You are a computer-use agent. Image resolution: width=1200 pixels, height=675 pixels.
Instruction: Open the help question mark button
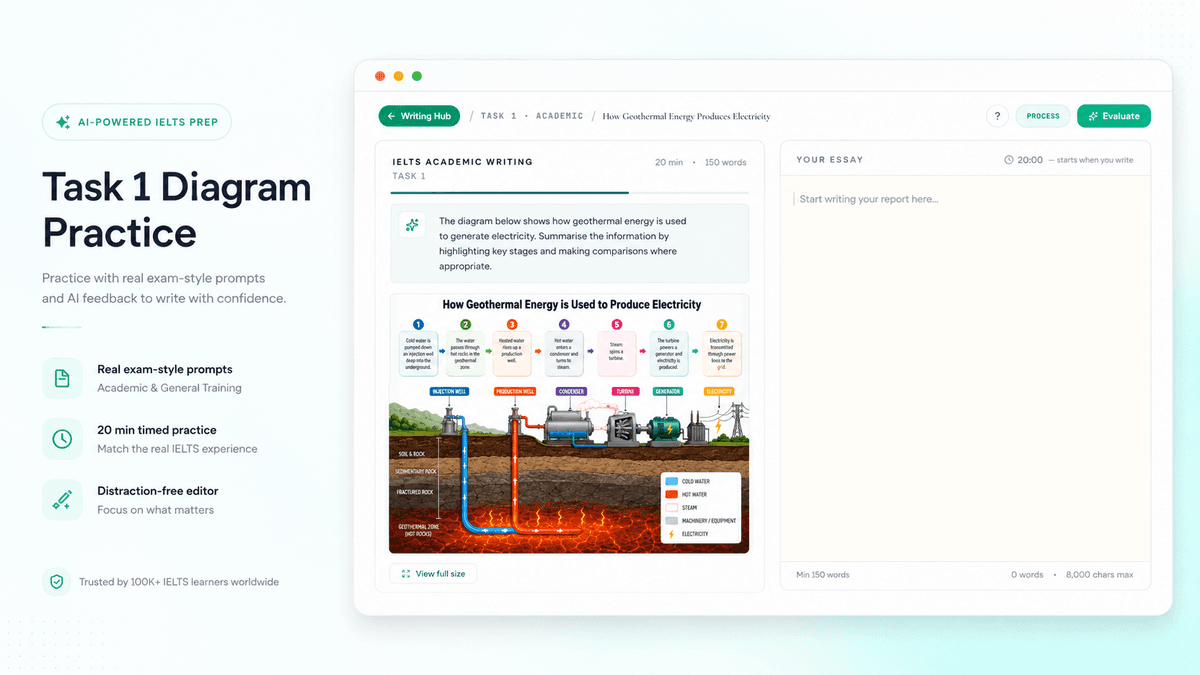tap(997, 116)
